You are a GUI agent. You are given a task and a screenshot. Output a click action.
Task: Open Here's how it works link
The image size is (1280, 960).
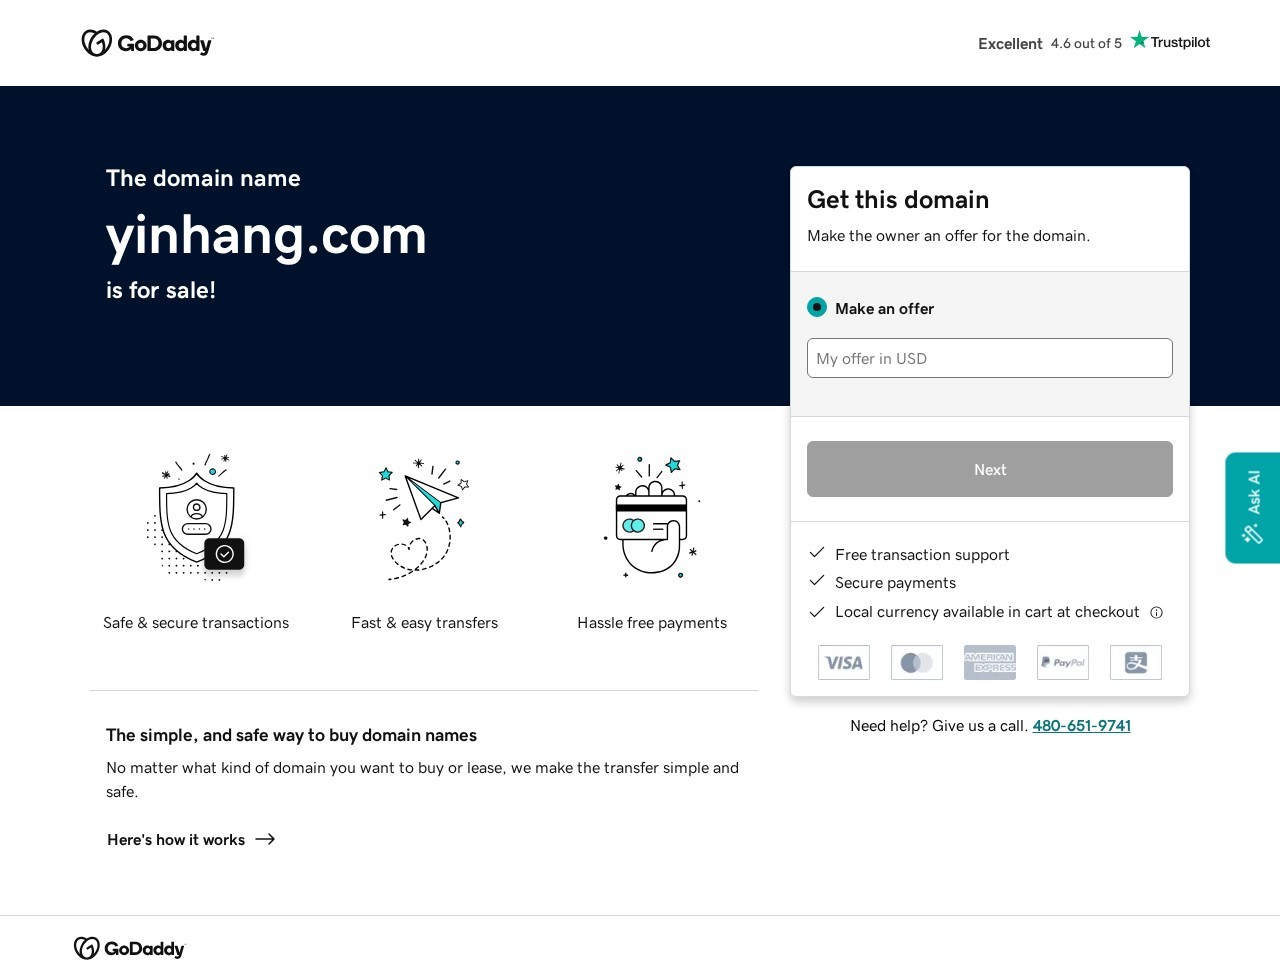tap(191, 840)
